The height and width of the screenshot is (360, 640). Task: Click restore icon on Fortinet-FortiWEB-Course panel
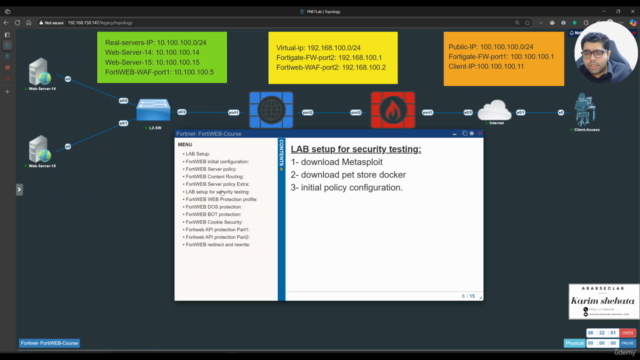(464, 133)
